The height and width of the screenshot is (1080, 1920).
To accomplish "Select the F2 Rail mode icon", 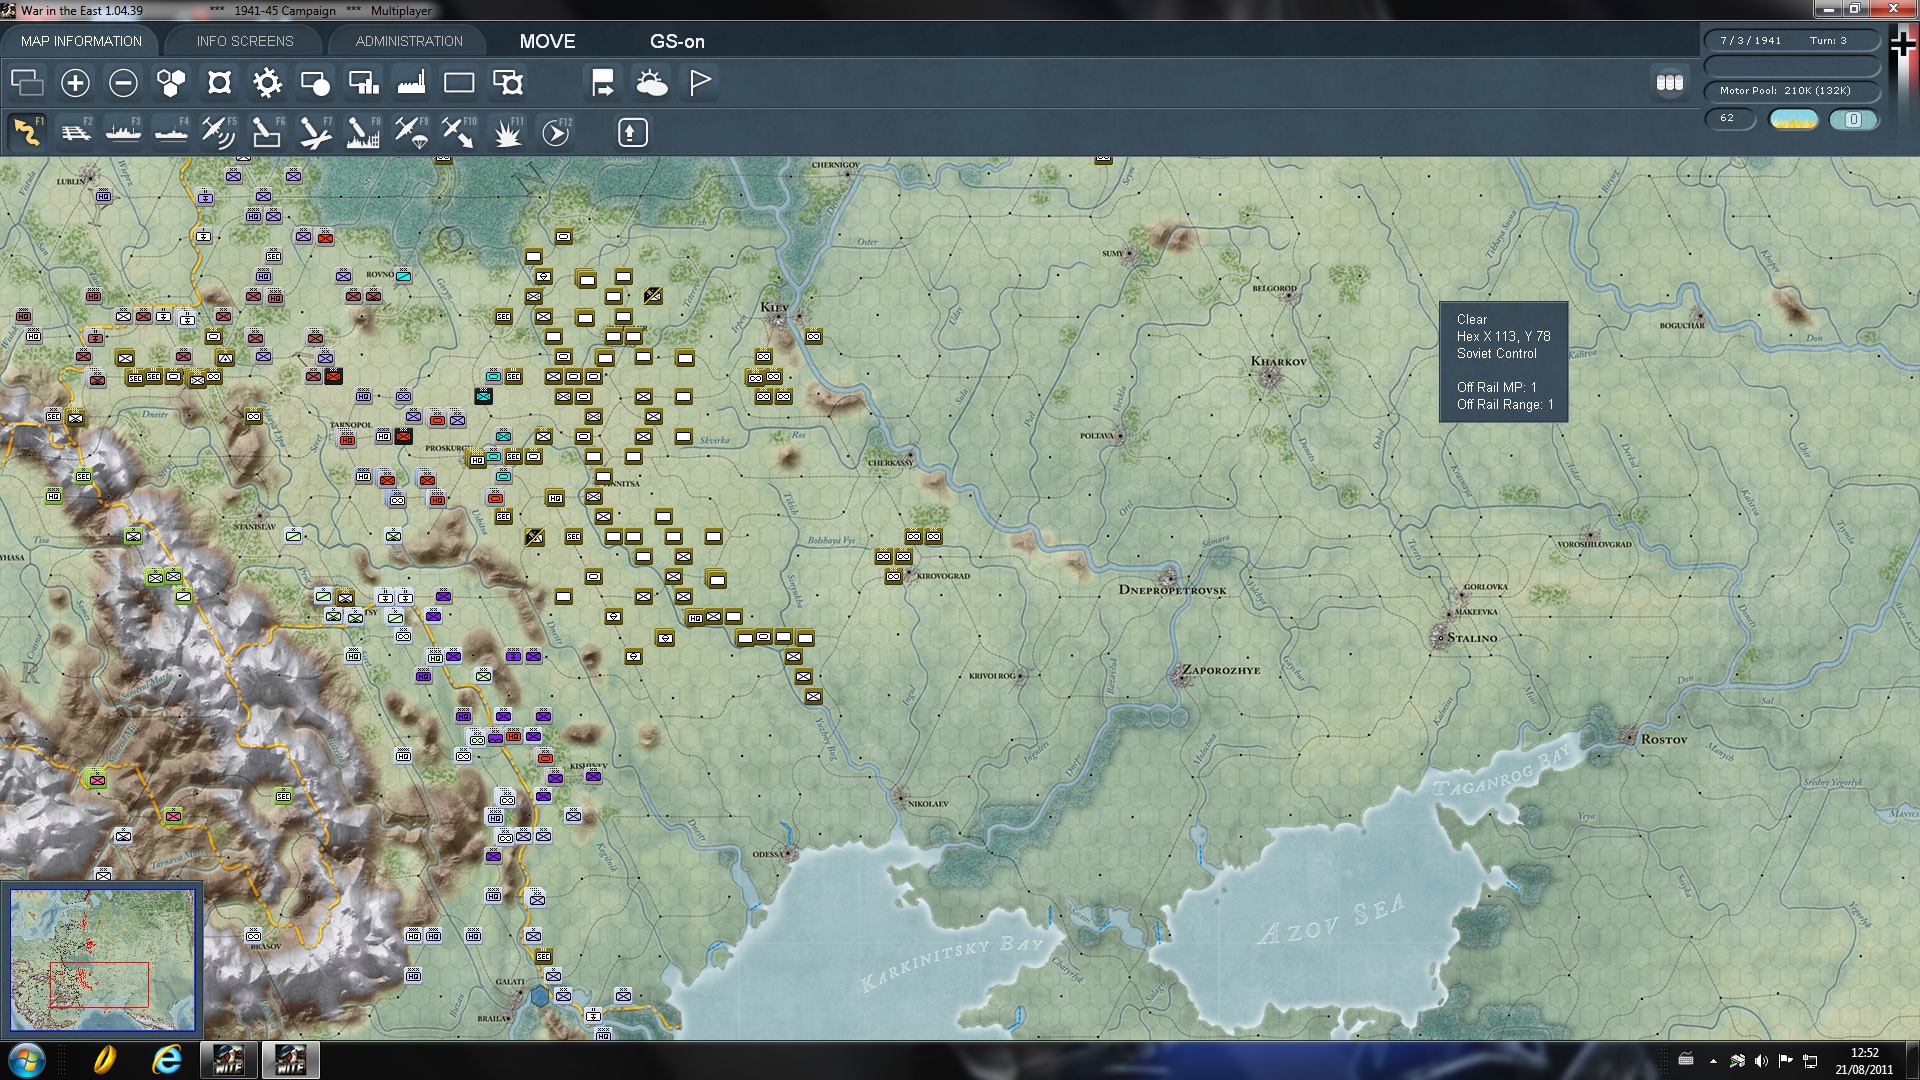I will point(75,132).
